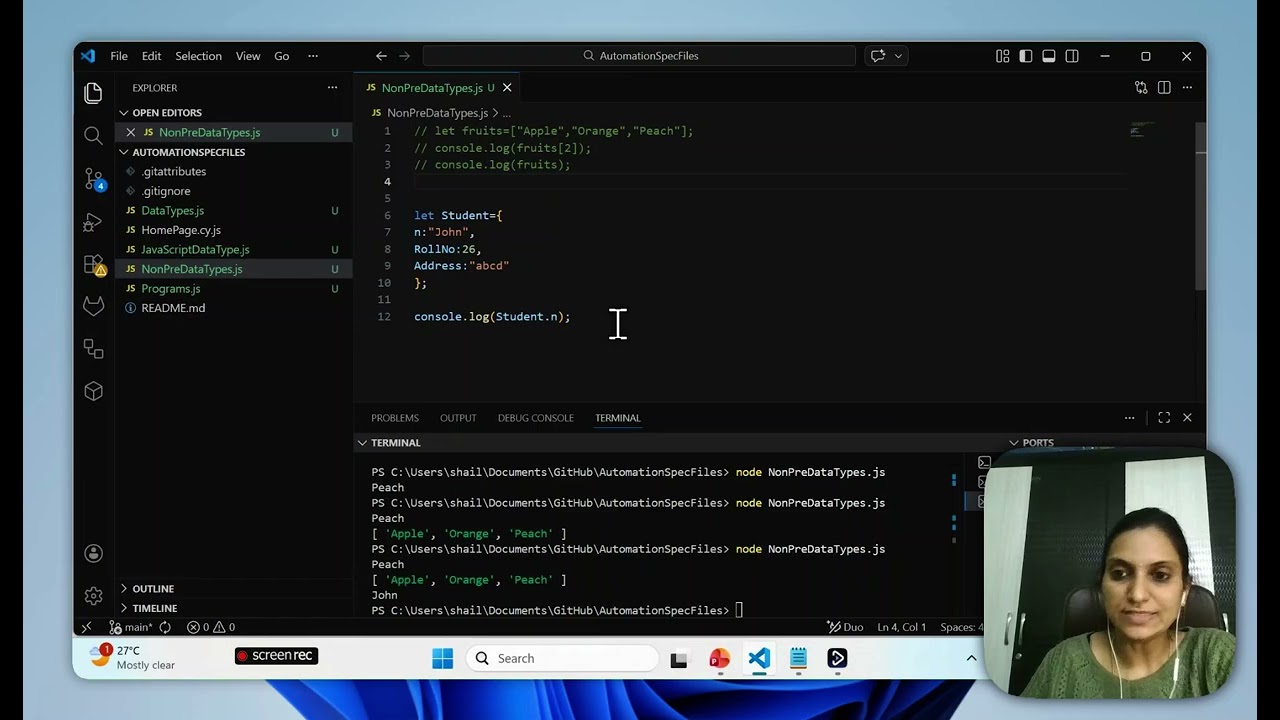Open the chat dropdown arrow in title bar
This screenshot has height=720, width=1280.
[x=898, y=56]
